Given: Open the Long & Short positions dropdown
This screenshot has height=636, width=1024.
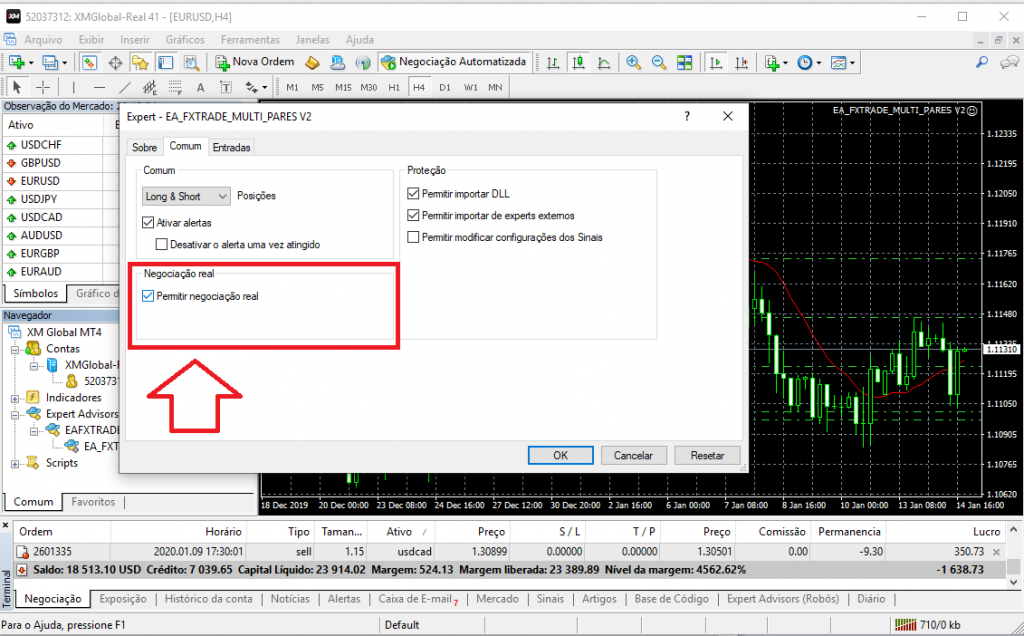Looking at the screenshot, I should 186,196.
